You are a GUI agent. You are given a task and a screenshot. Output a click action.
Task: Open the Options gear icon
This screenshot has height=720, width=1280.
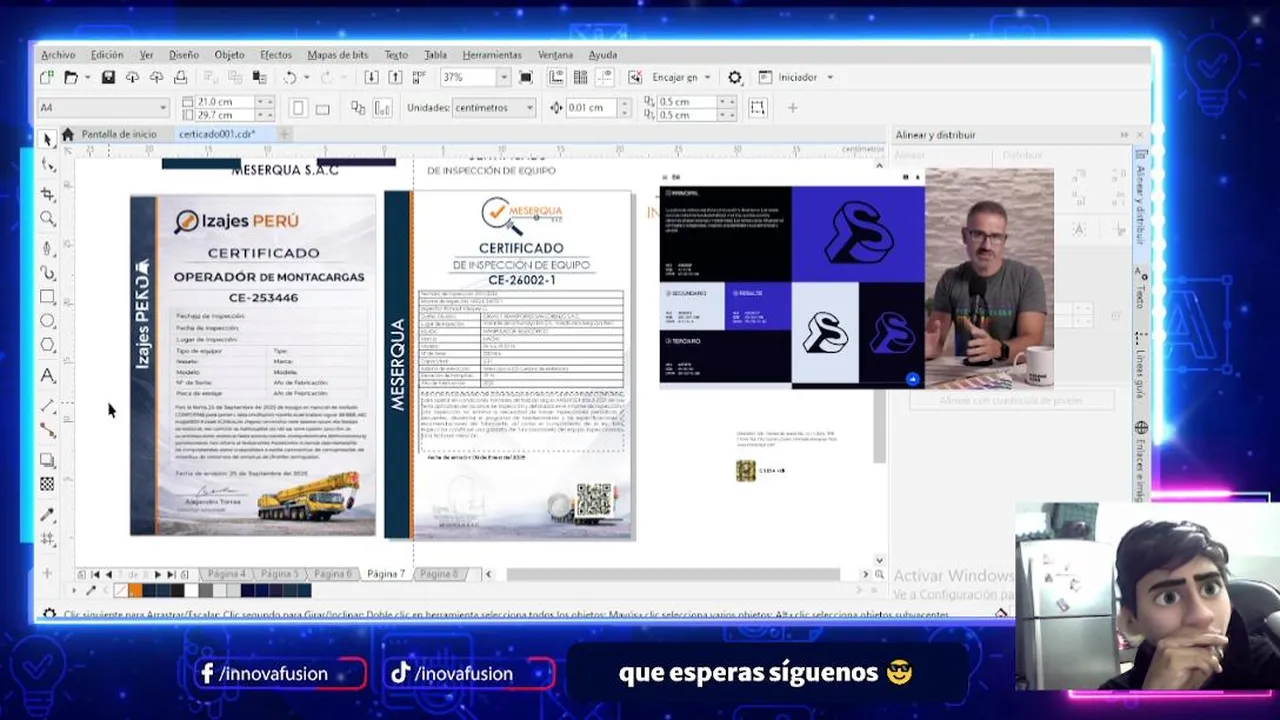click(x=735, y=77)
